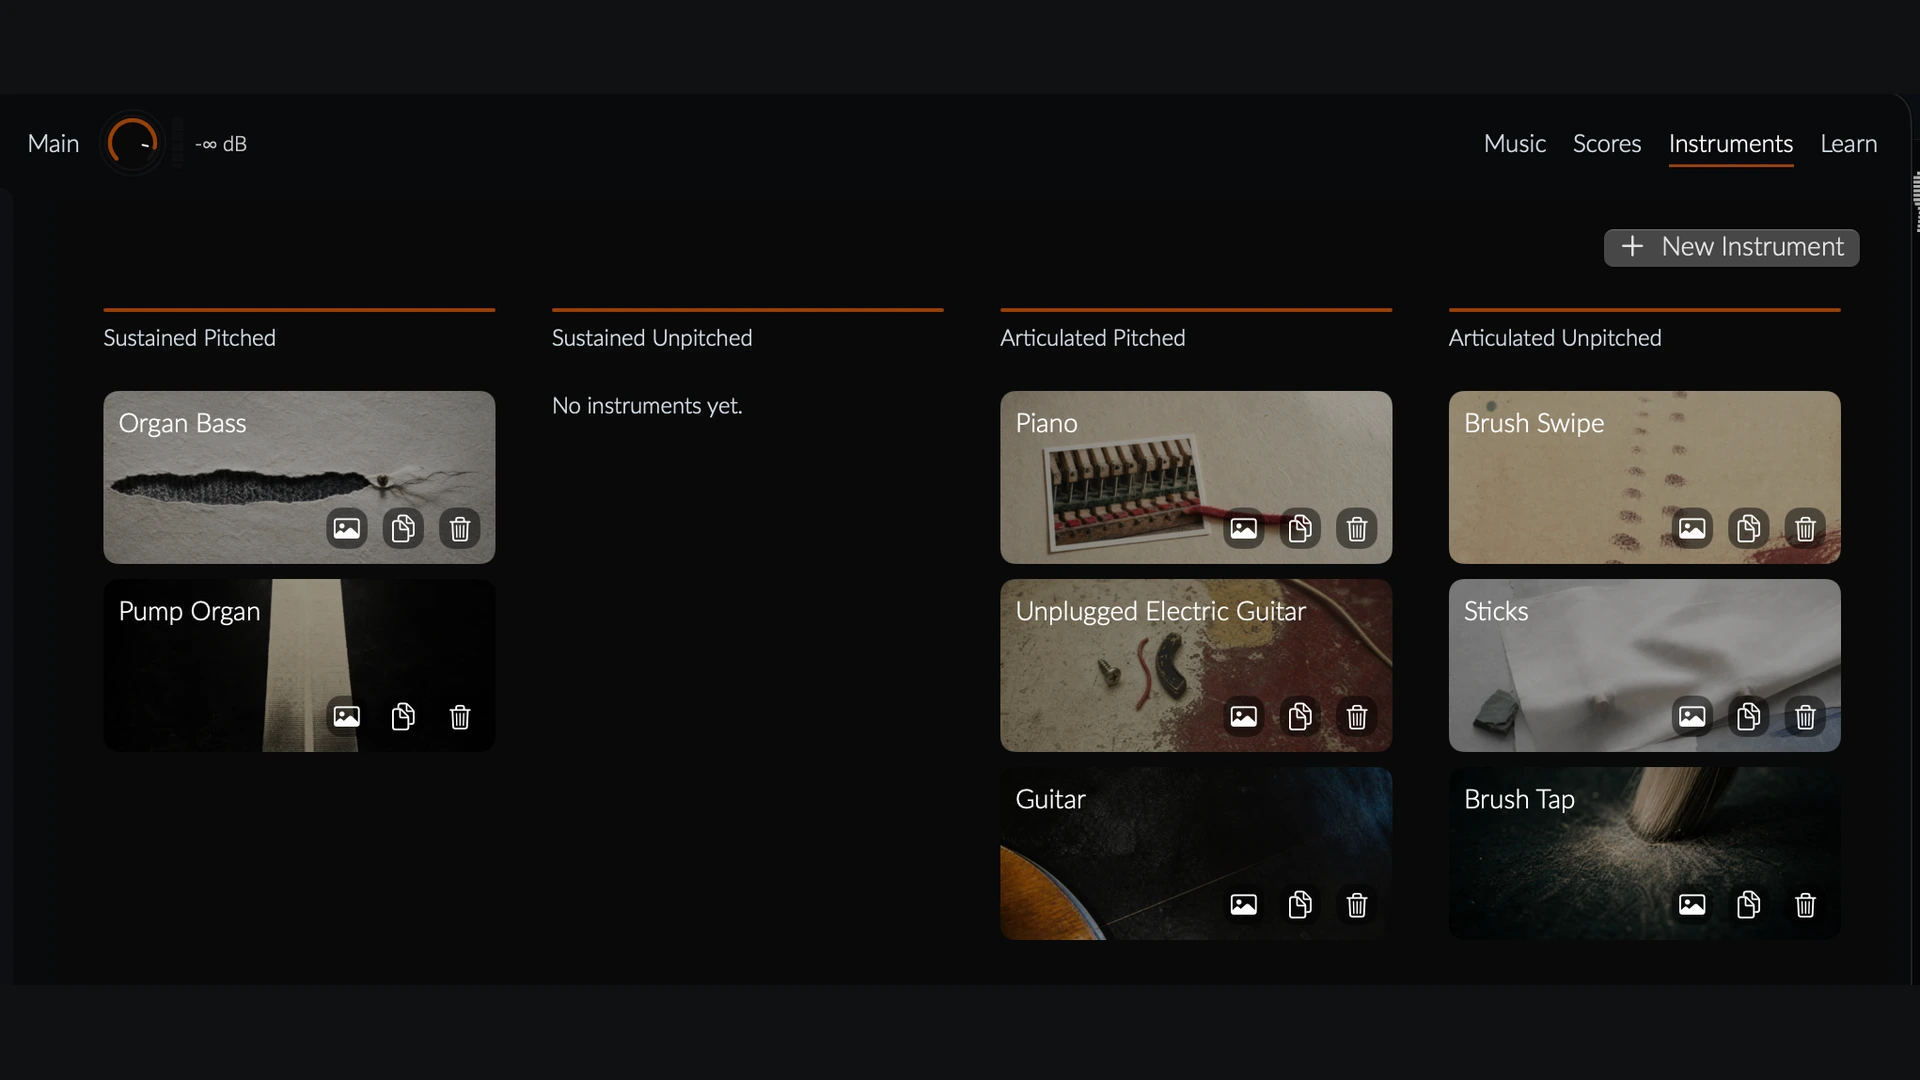Duplicate the Brush Swipe instrument
The width and height of the screenshot is (1920, 1080).
coord(1749,528)
